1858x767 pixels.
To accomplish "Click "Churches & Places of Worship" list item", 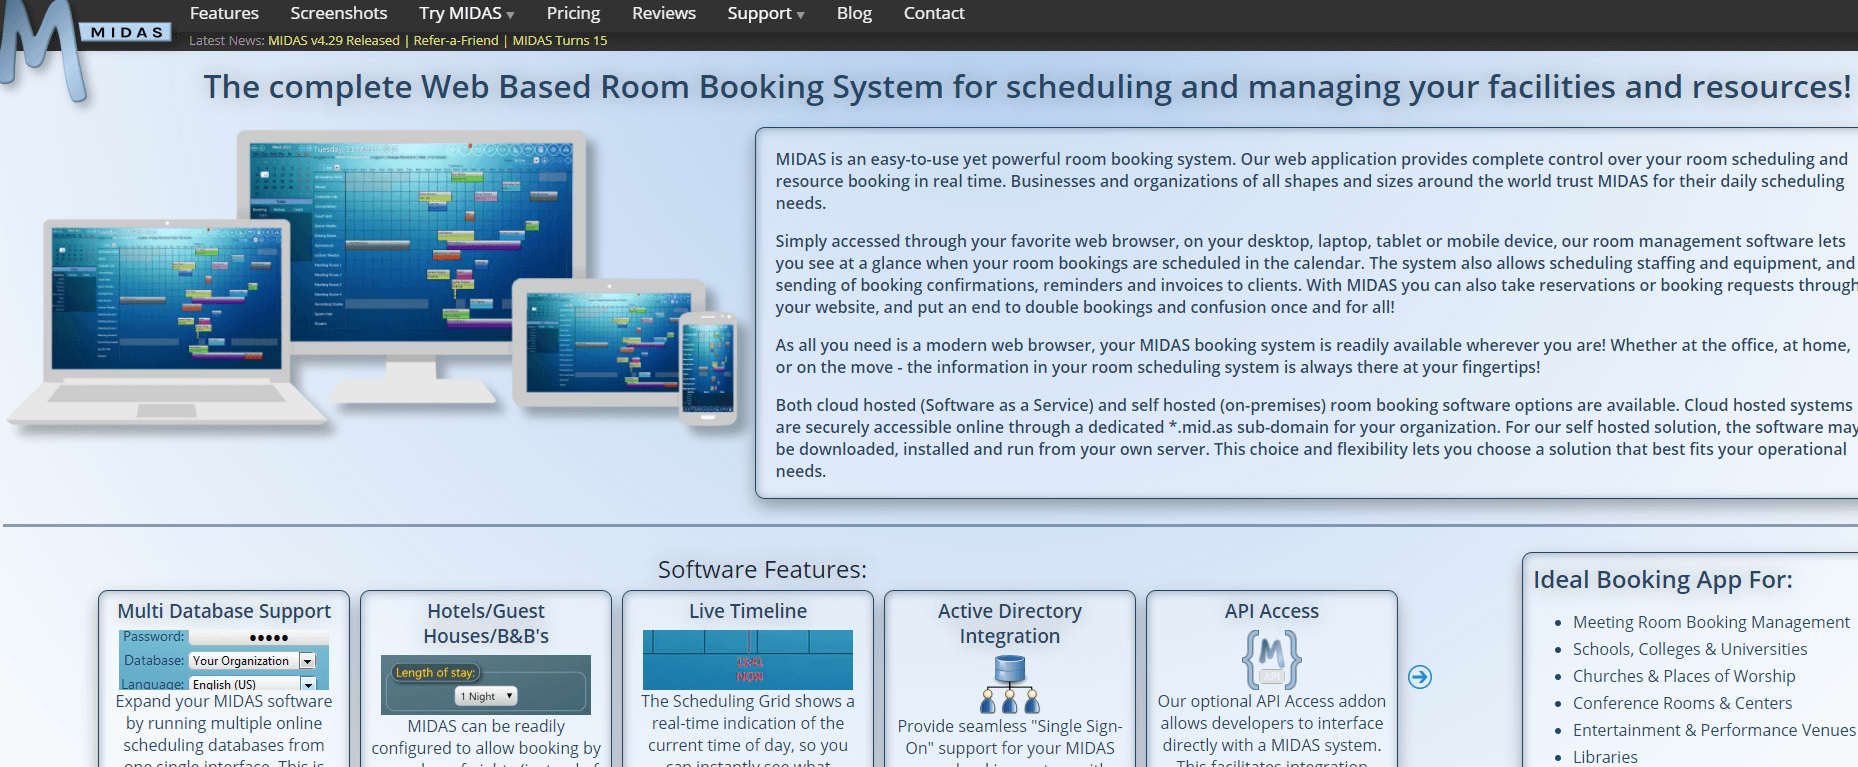I will pyautogui.click(x=1684, y=676).
